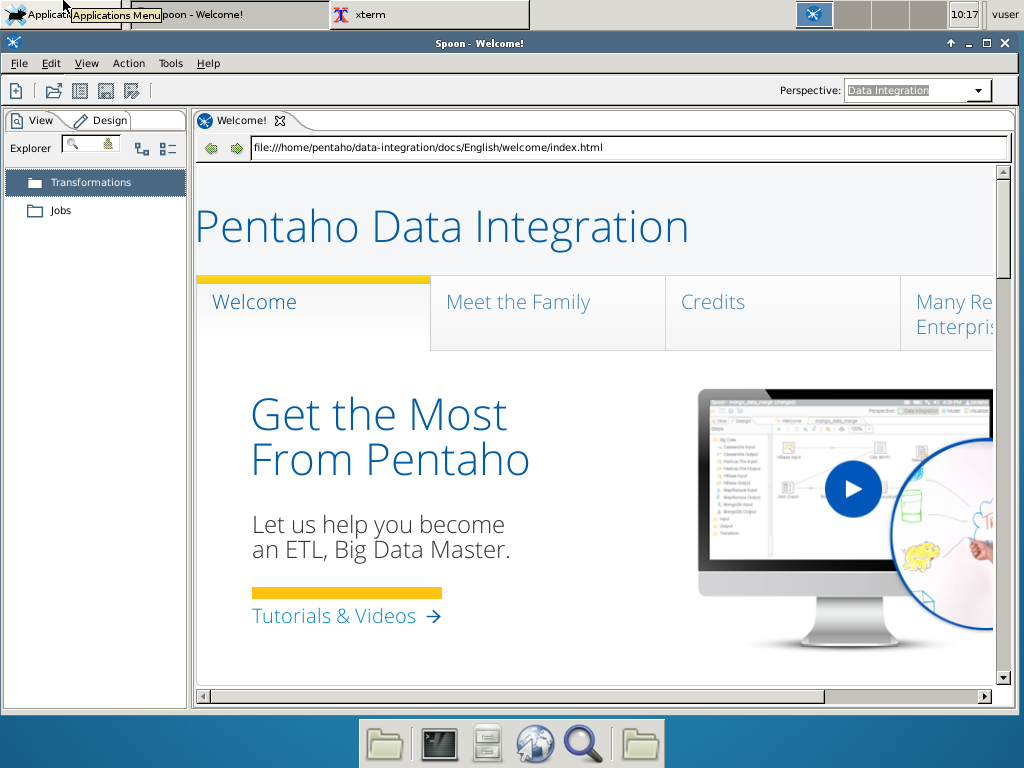The image size is (1024, 768).
Task: Open the Meet the Family tab
Action: pyautogui.click(x=548, y=313)
